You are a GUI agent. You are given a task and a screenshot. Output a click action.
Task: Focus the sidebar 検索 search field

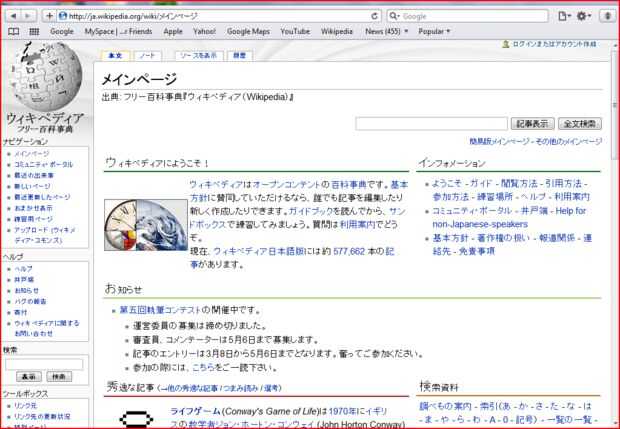pyautogui.click(x=44, y=364)
